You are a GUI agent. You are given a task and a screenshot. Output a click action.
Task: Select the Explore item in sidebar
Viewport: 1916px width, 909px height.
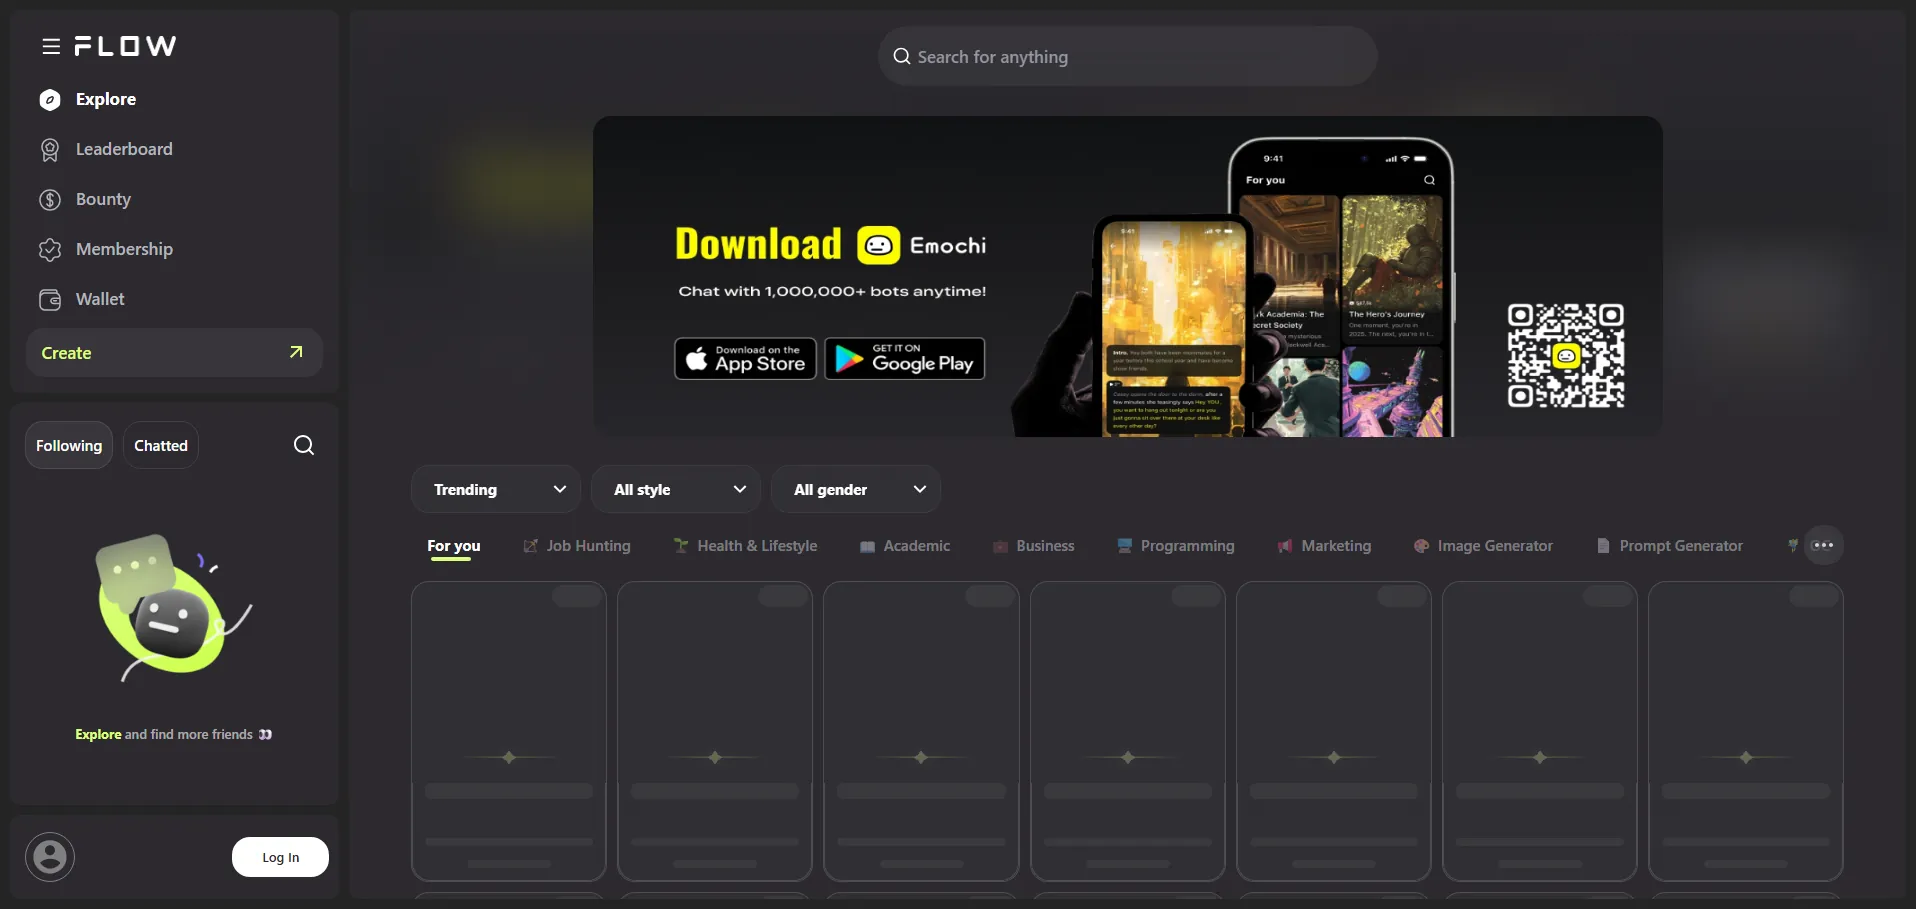coord(105,99)
